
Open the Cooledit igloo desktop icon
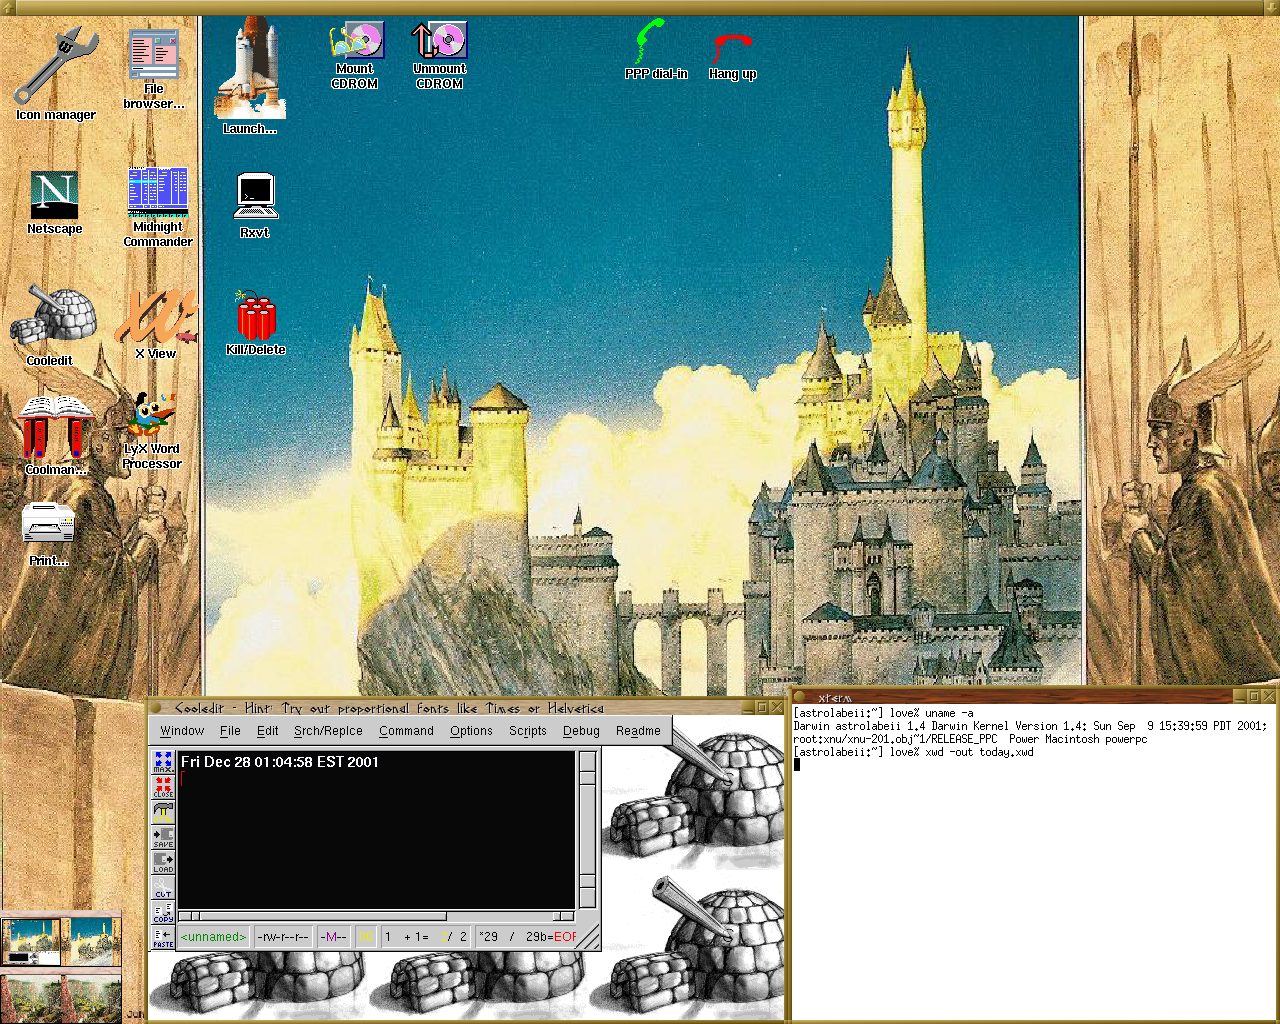click(x=54, y=317)
